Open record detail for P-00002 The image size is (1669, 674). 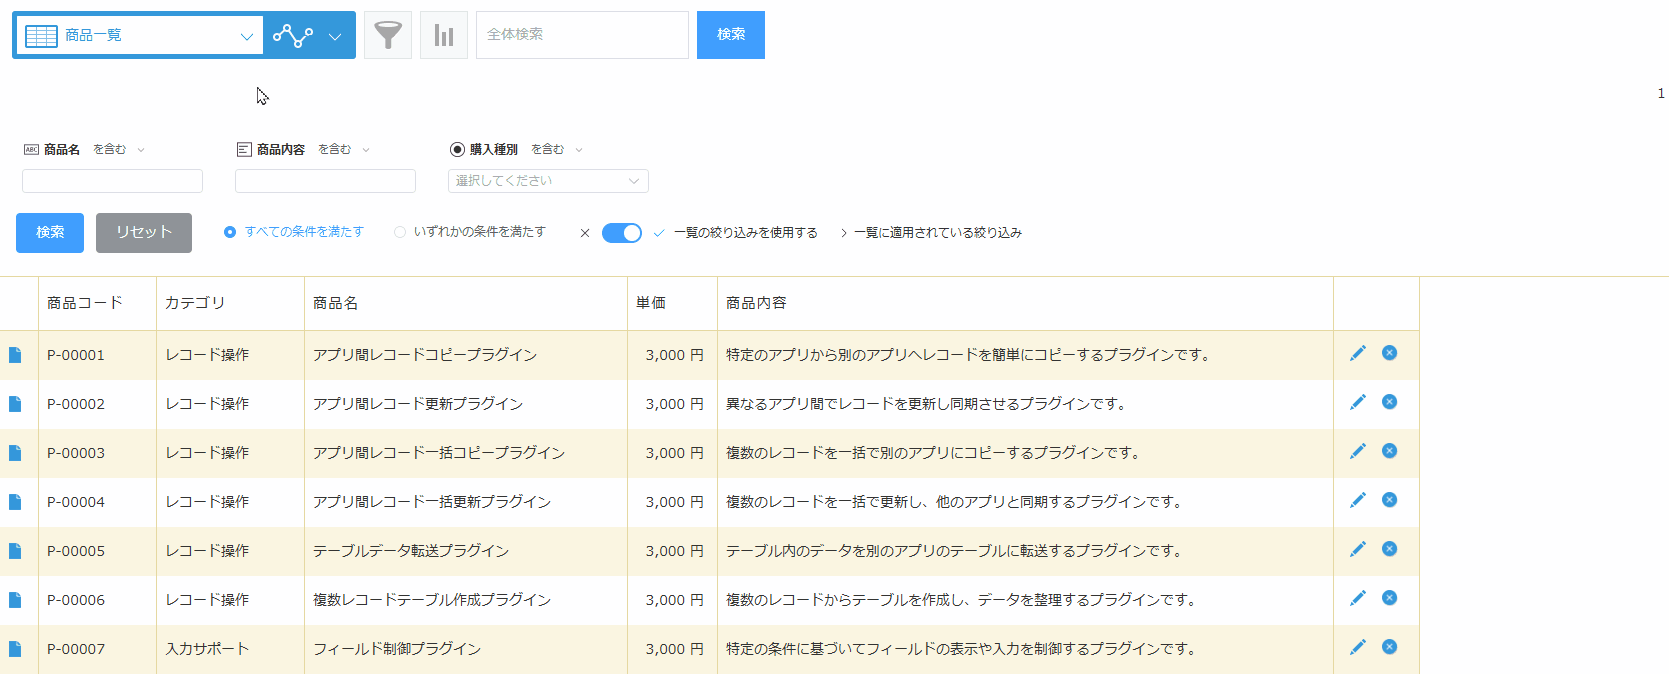15,404
